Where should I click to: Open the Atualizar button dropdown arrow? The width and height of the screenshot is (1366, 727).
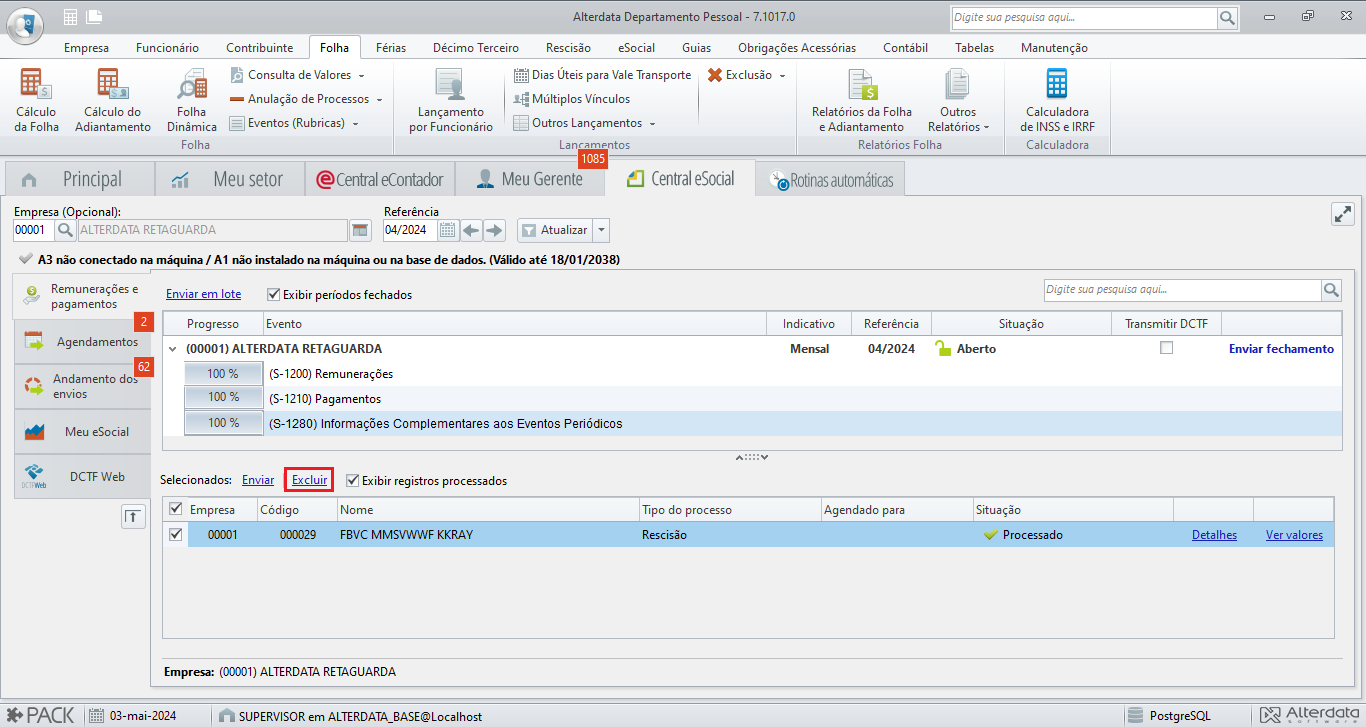click(601, 230)
